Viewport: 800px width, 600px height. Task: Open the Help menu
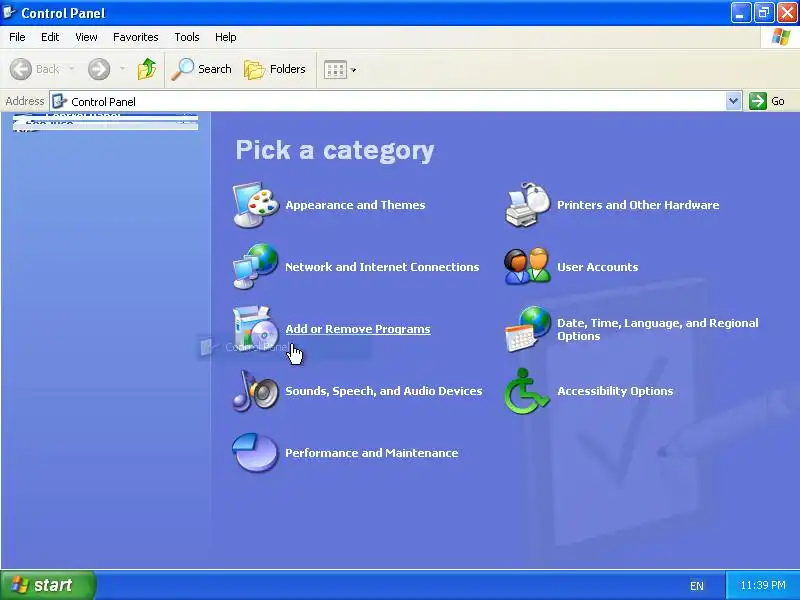click(226, 37)
